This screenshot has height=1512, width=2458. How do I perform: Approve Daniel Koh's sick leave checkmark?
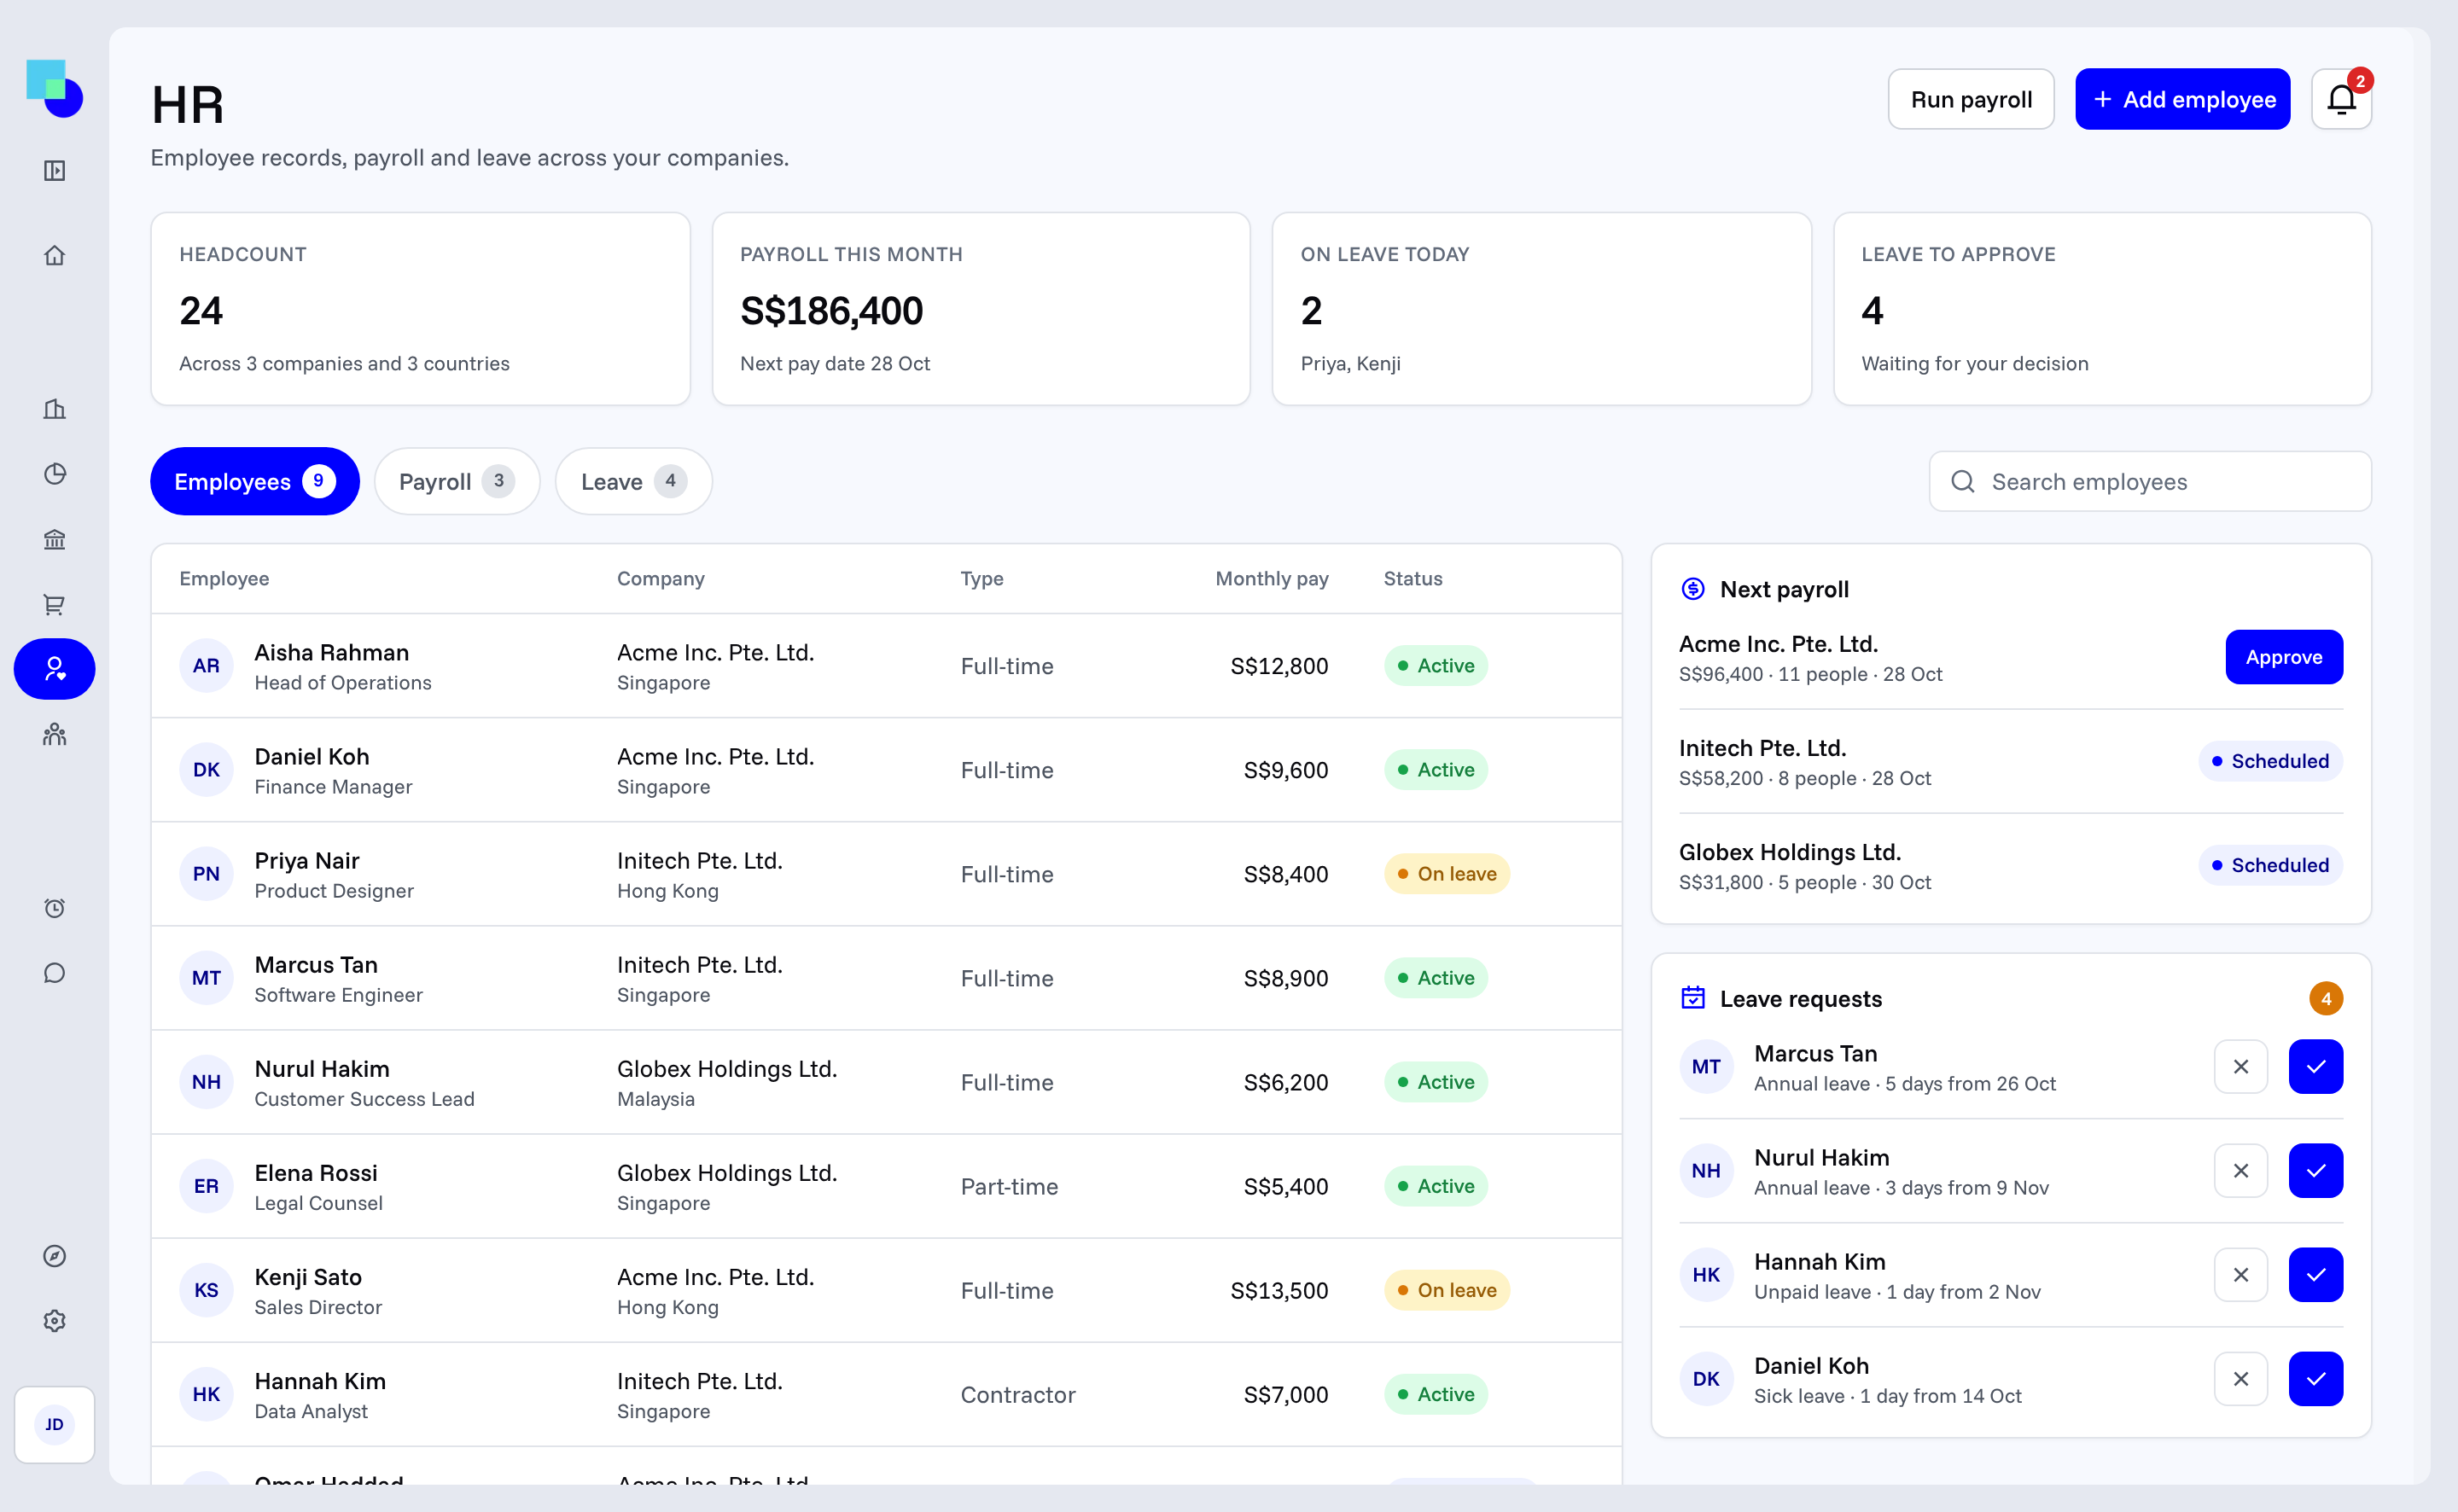(2316, 1379)
